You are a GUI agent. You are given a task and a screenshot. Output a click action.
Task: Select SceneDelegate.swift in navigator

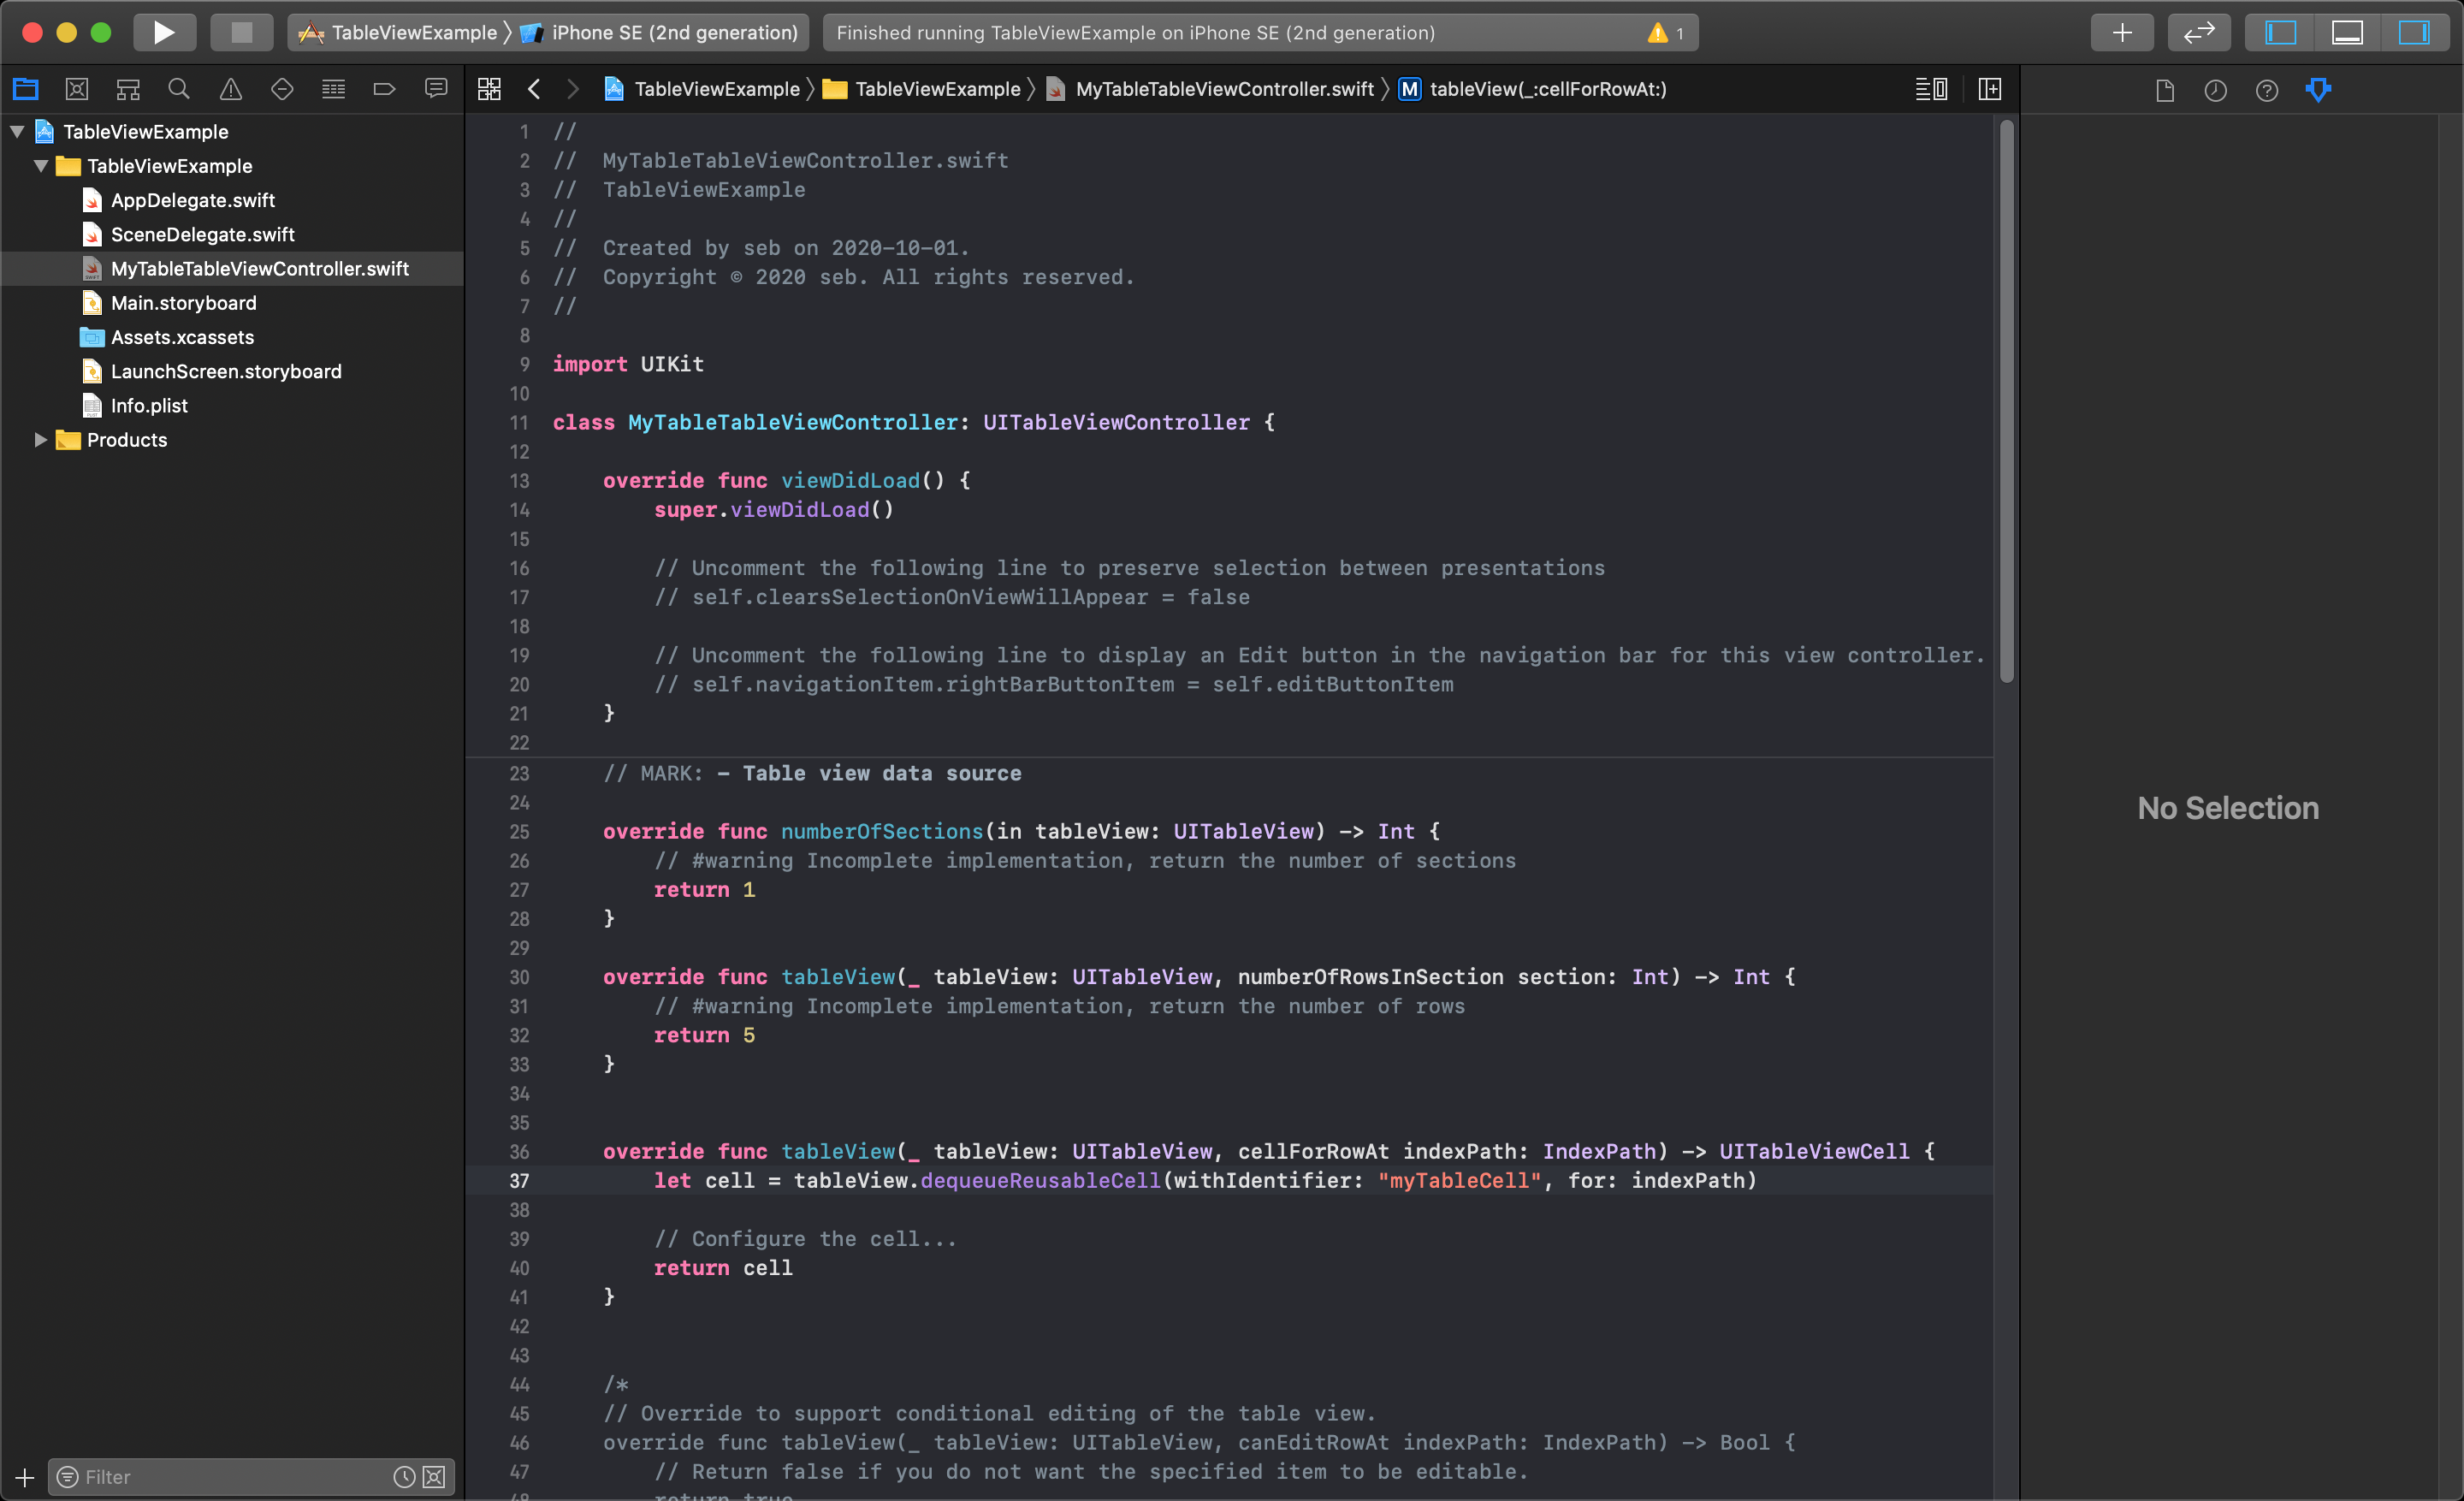202,234
